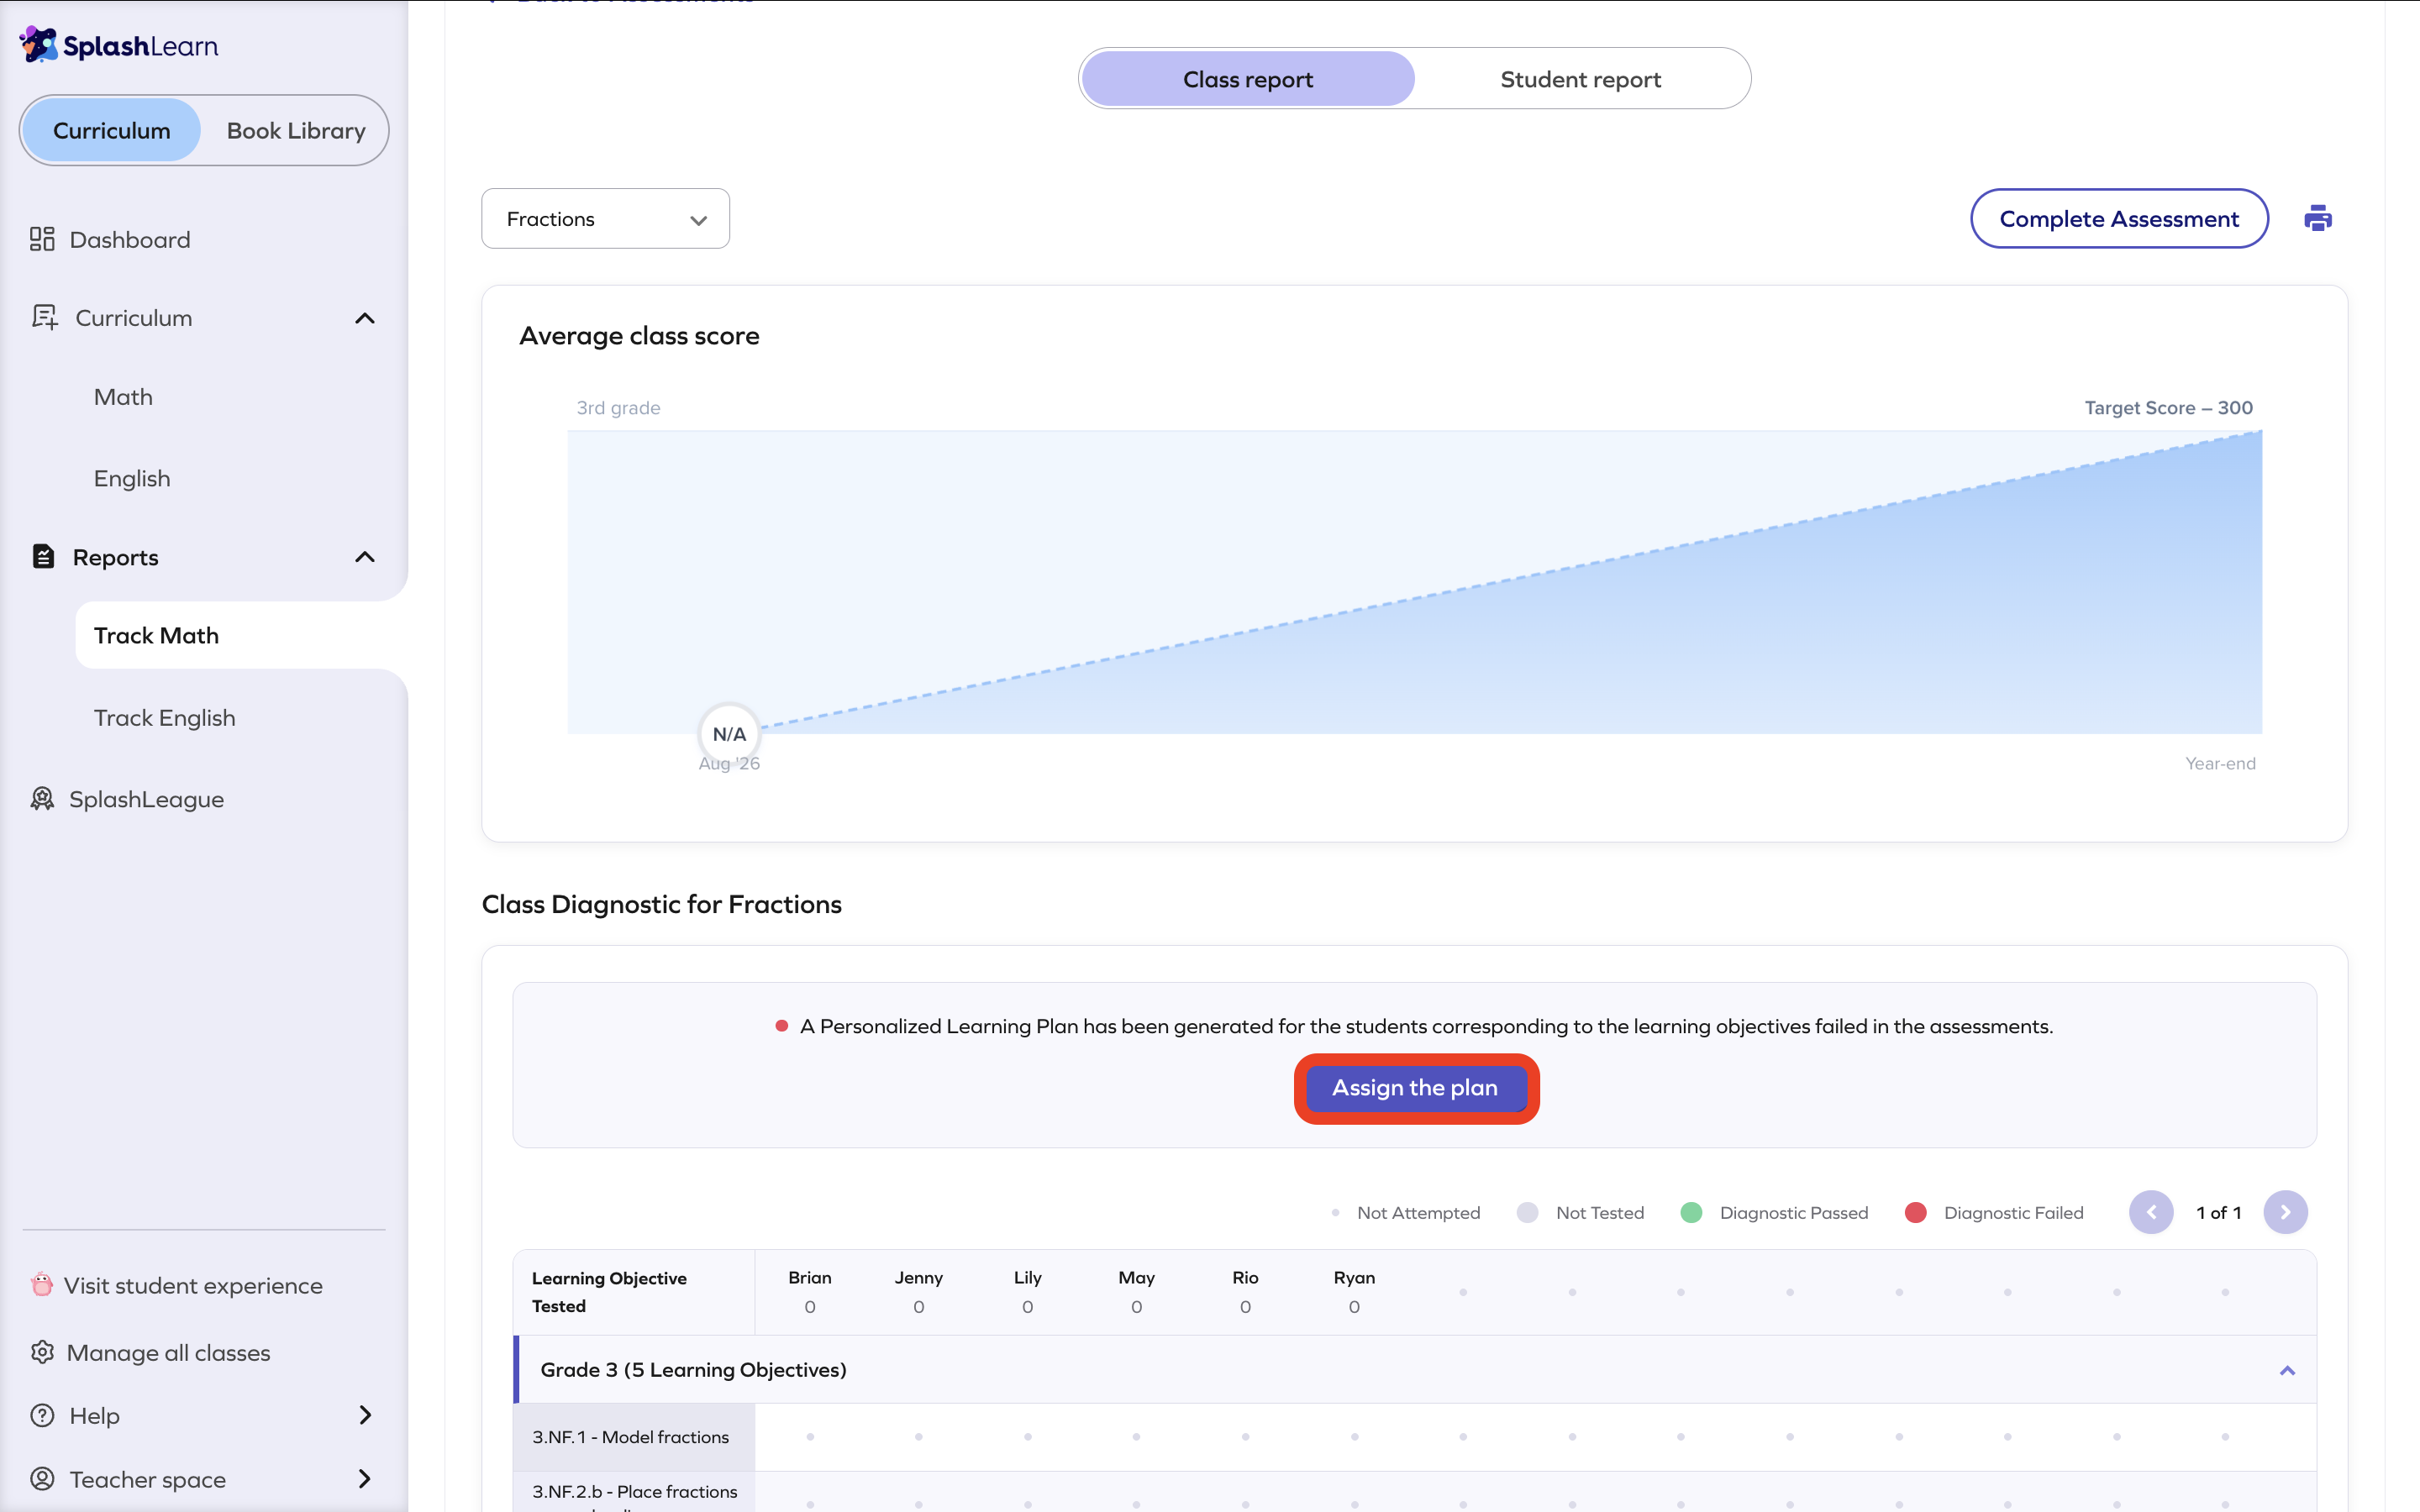2420x1512 pixels.
Task: Open SplashLeague page
Action: click(x=147, y=798)
